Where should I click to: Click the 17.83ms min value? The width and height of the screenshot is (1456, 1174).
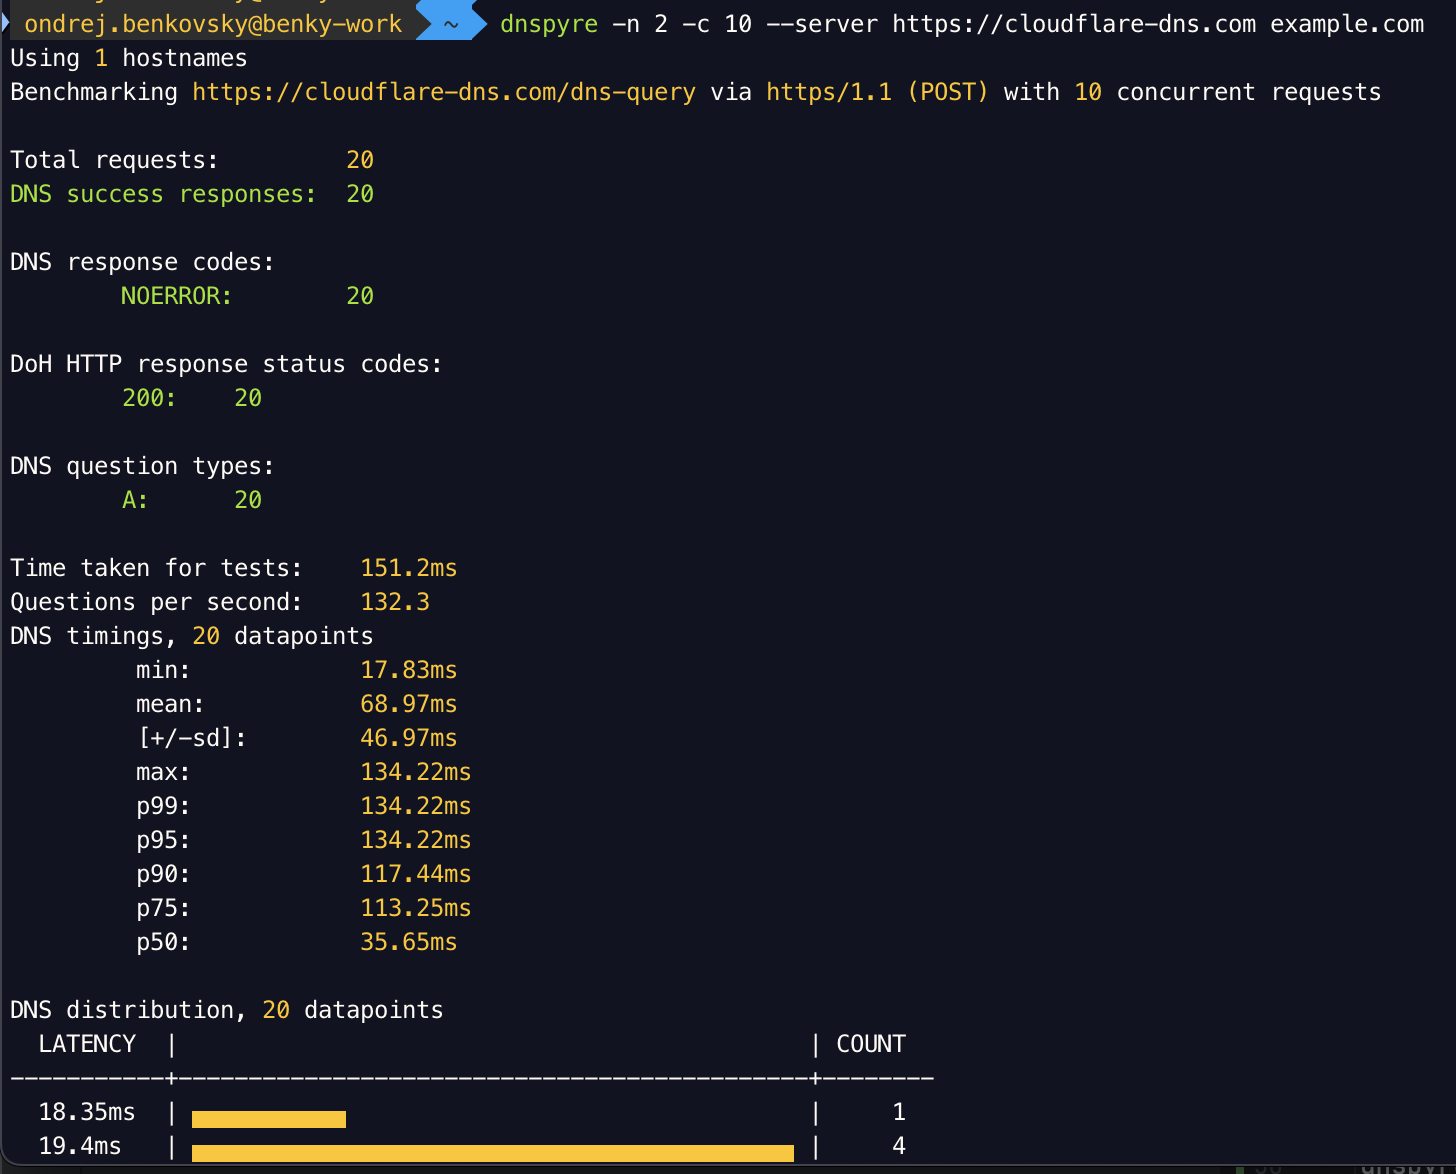point(409,670)
